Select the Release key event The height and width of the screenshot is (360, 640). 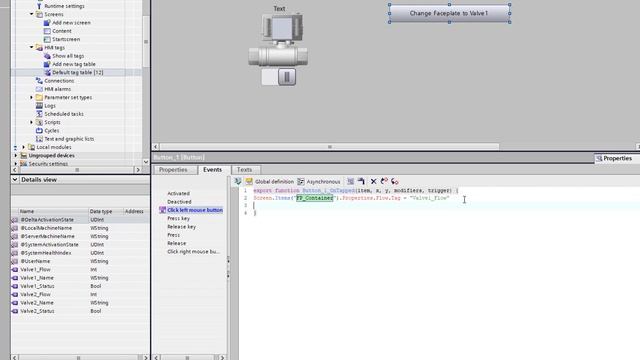click(182, 227)
